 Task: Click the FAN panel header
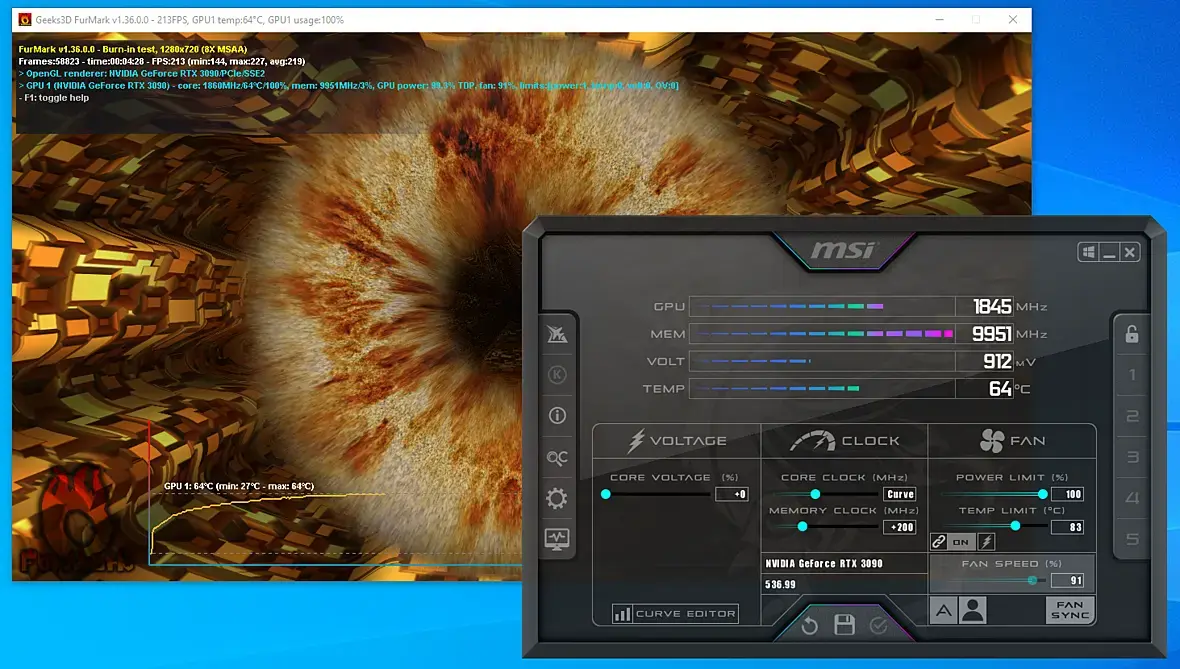click(1012, 441)
